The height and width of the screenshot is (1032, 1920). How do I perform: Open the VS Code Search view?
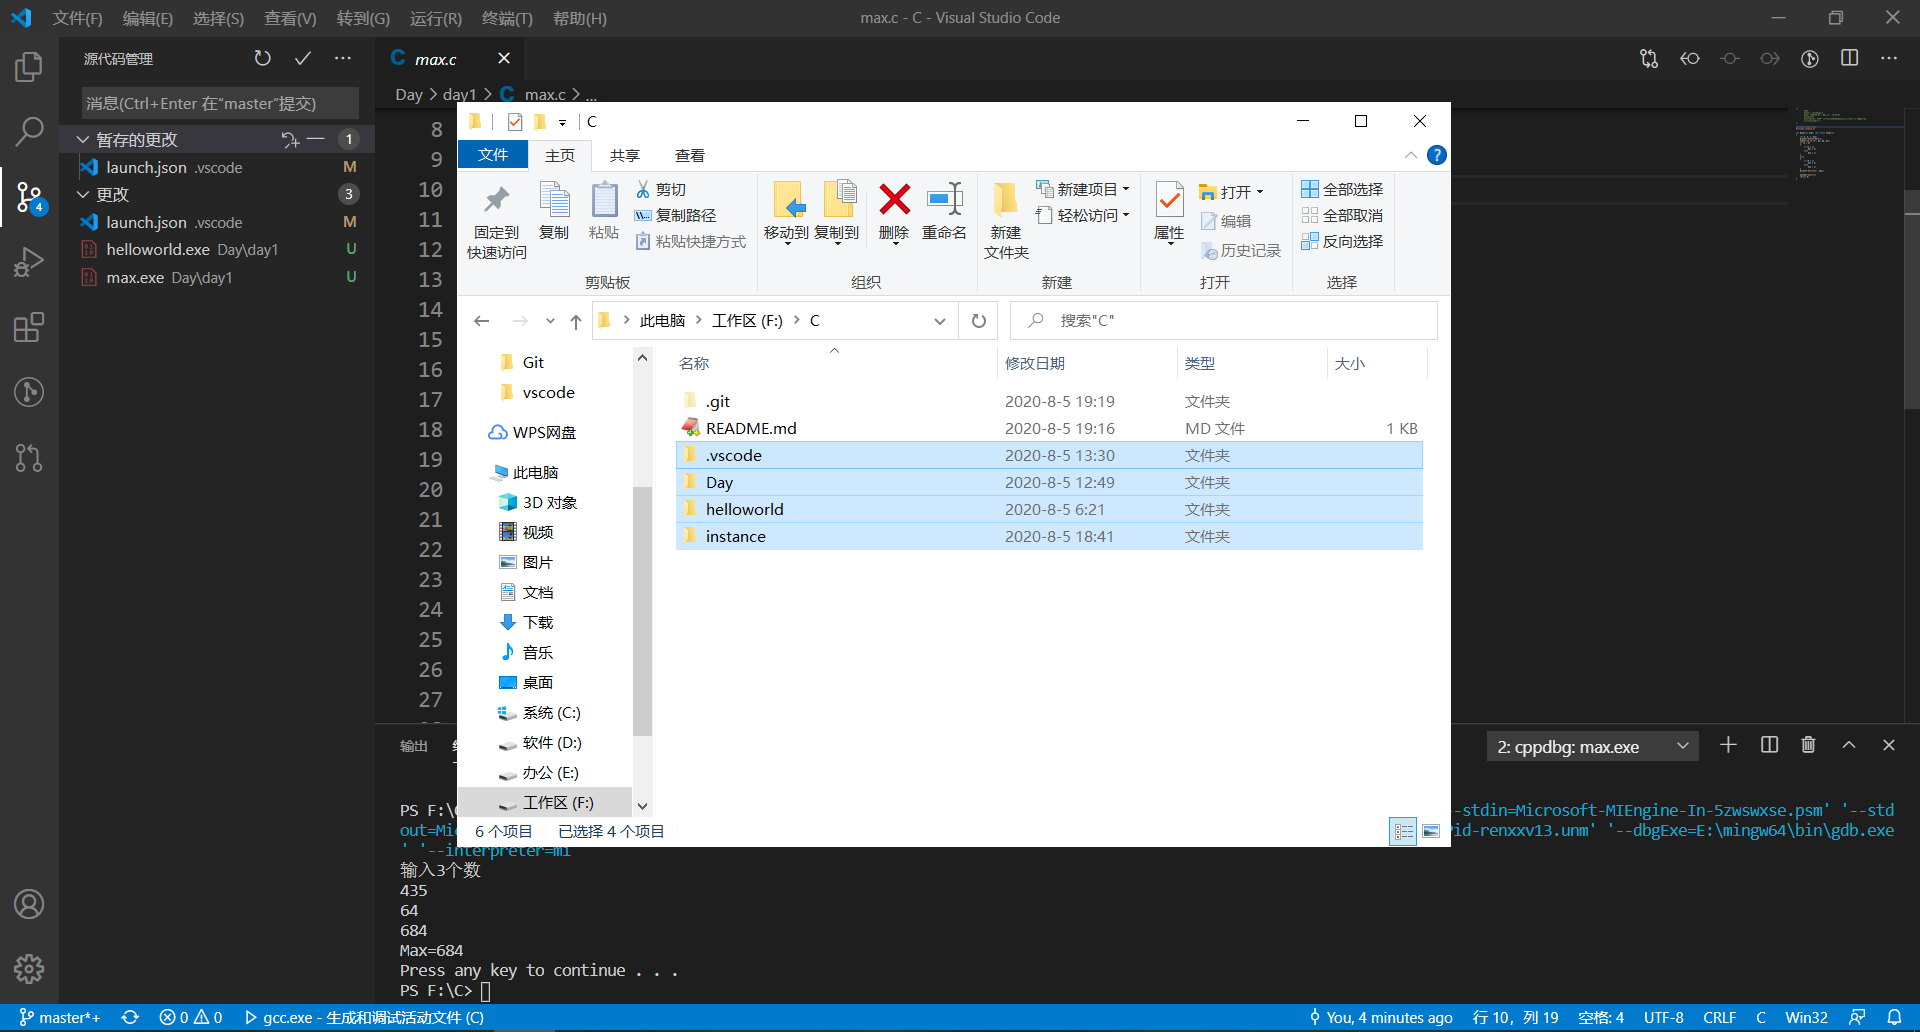[29, 131]
